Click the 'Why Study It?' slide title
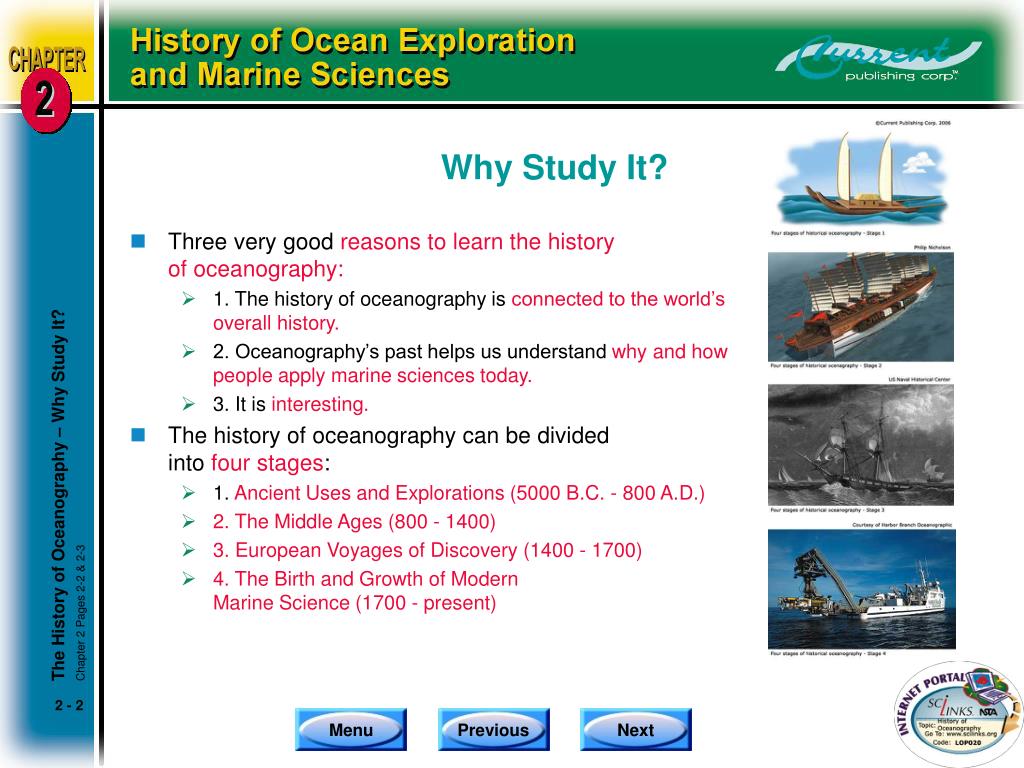 [x=554, y=167]
